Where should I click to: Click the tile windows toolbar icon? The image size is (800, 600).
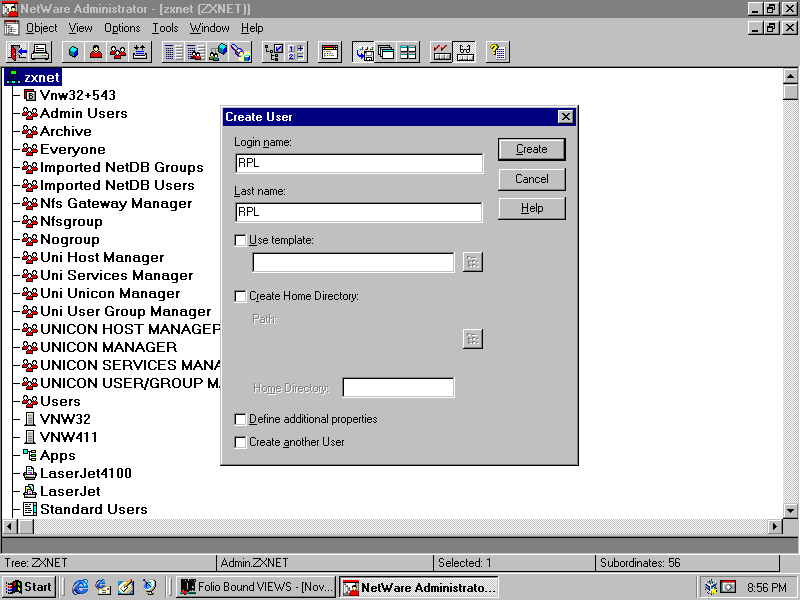click(408, 52)
